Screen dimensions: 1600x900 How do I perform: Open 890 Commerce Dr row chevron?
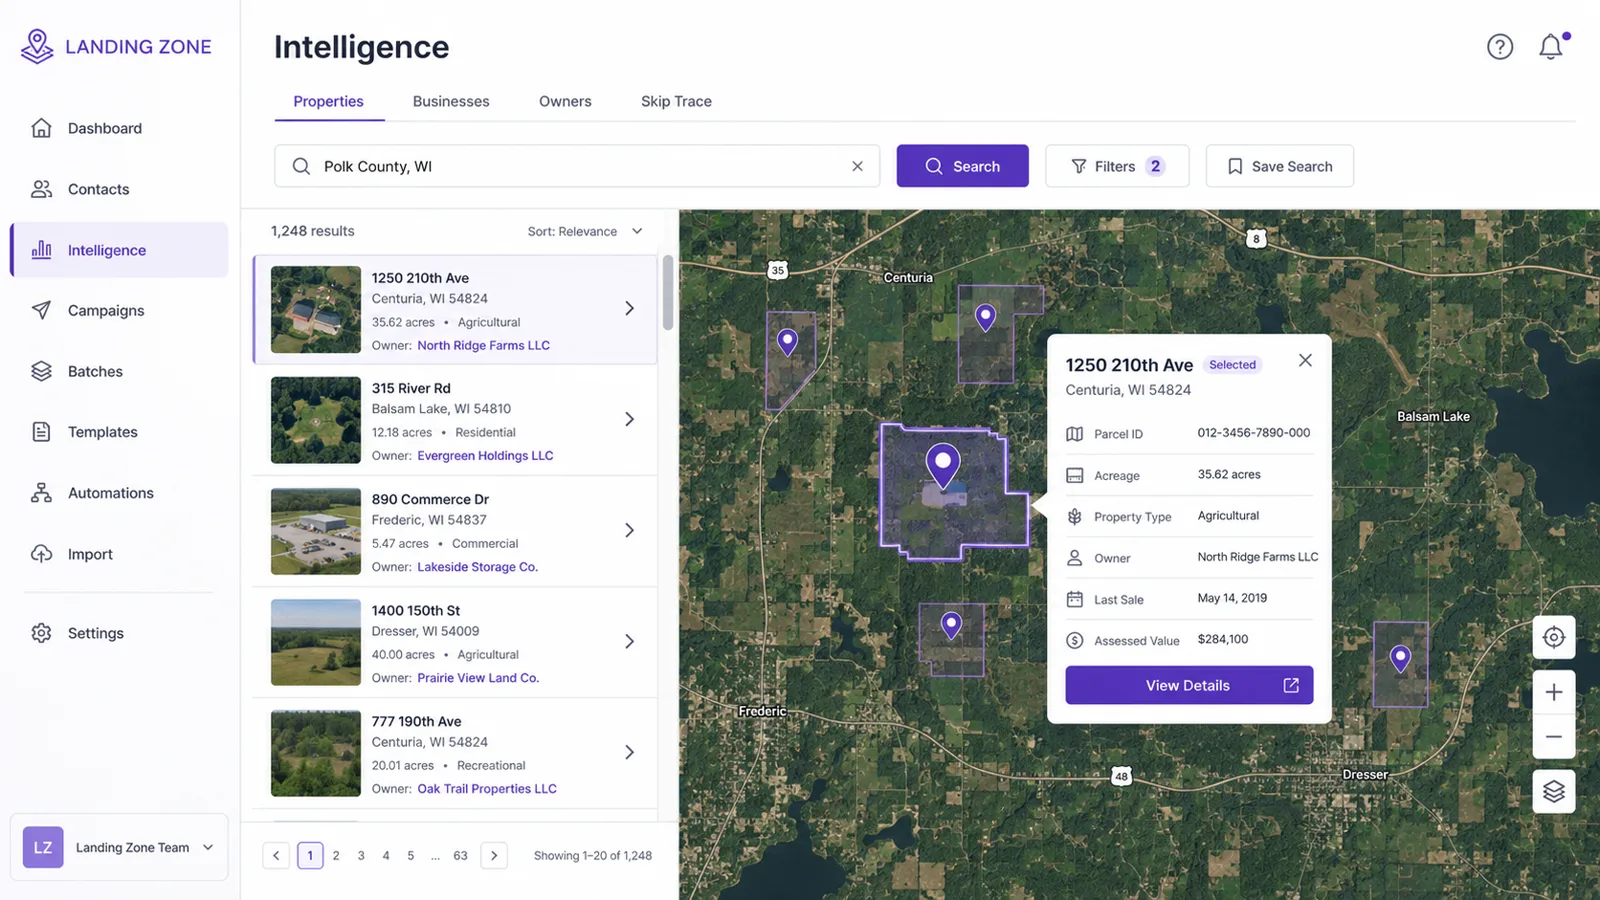click(x=629, y=530)
